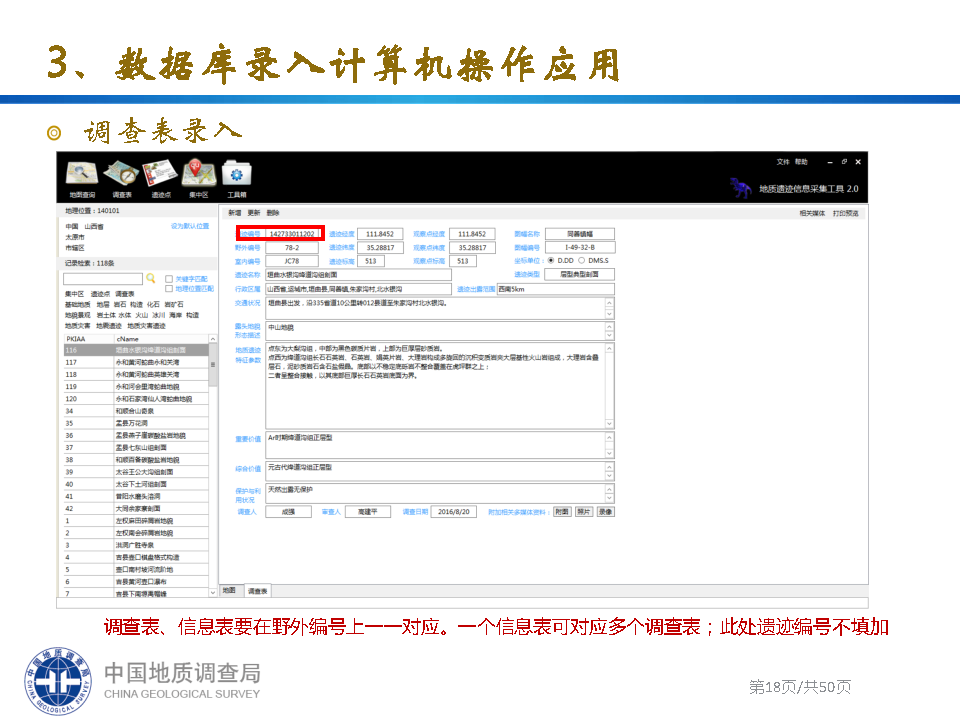Select record row 116 in the list
960x720 pixels.
pyautogui.click(x=136, y=350)
